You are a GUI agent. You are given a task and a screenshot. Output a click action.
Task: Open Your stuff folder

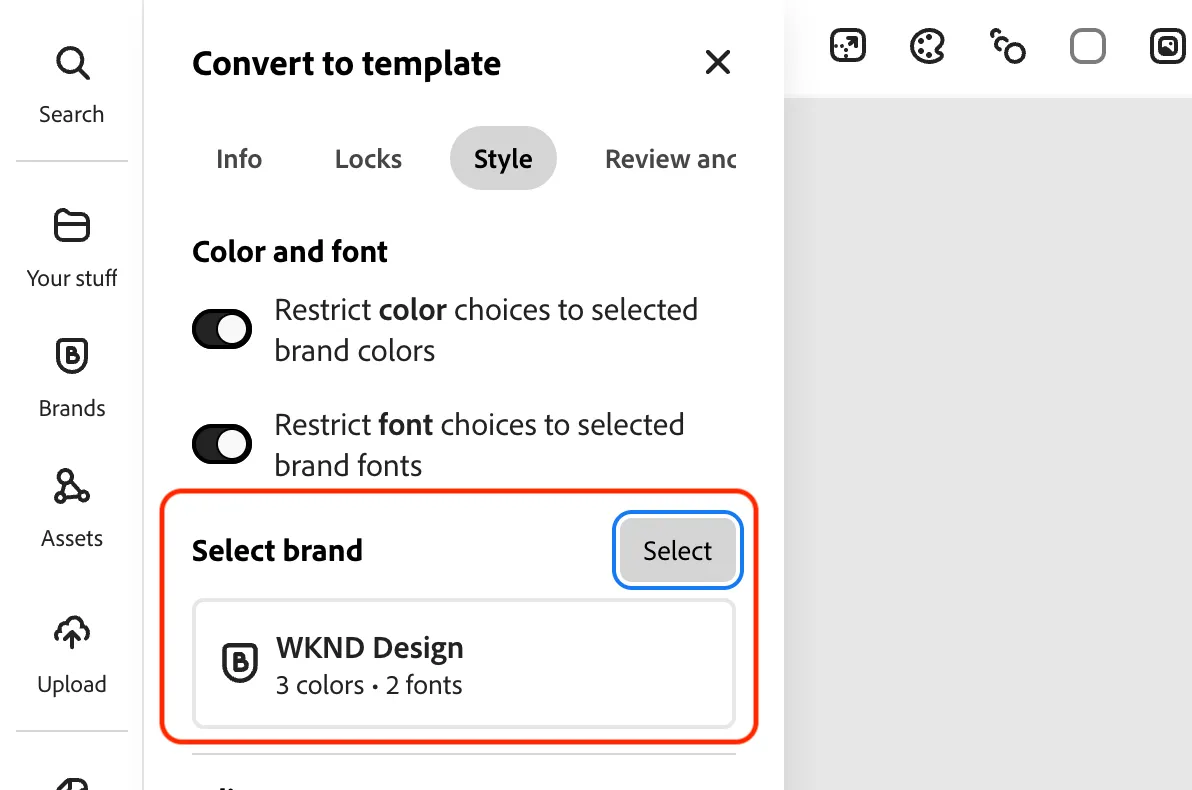(x=71, y=247)
